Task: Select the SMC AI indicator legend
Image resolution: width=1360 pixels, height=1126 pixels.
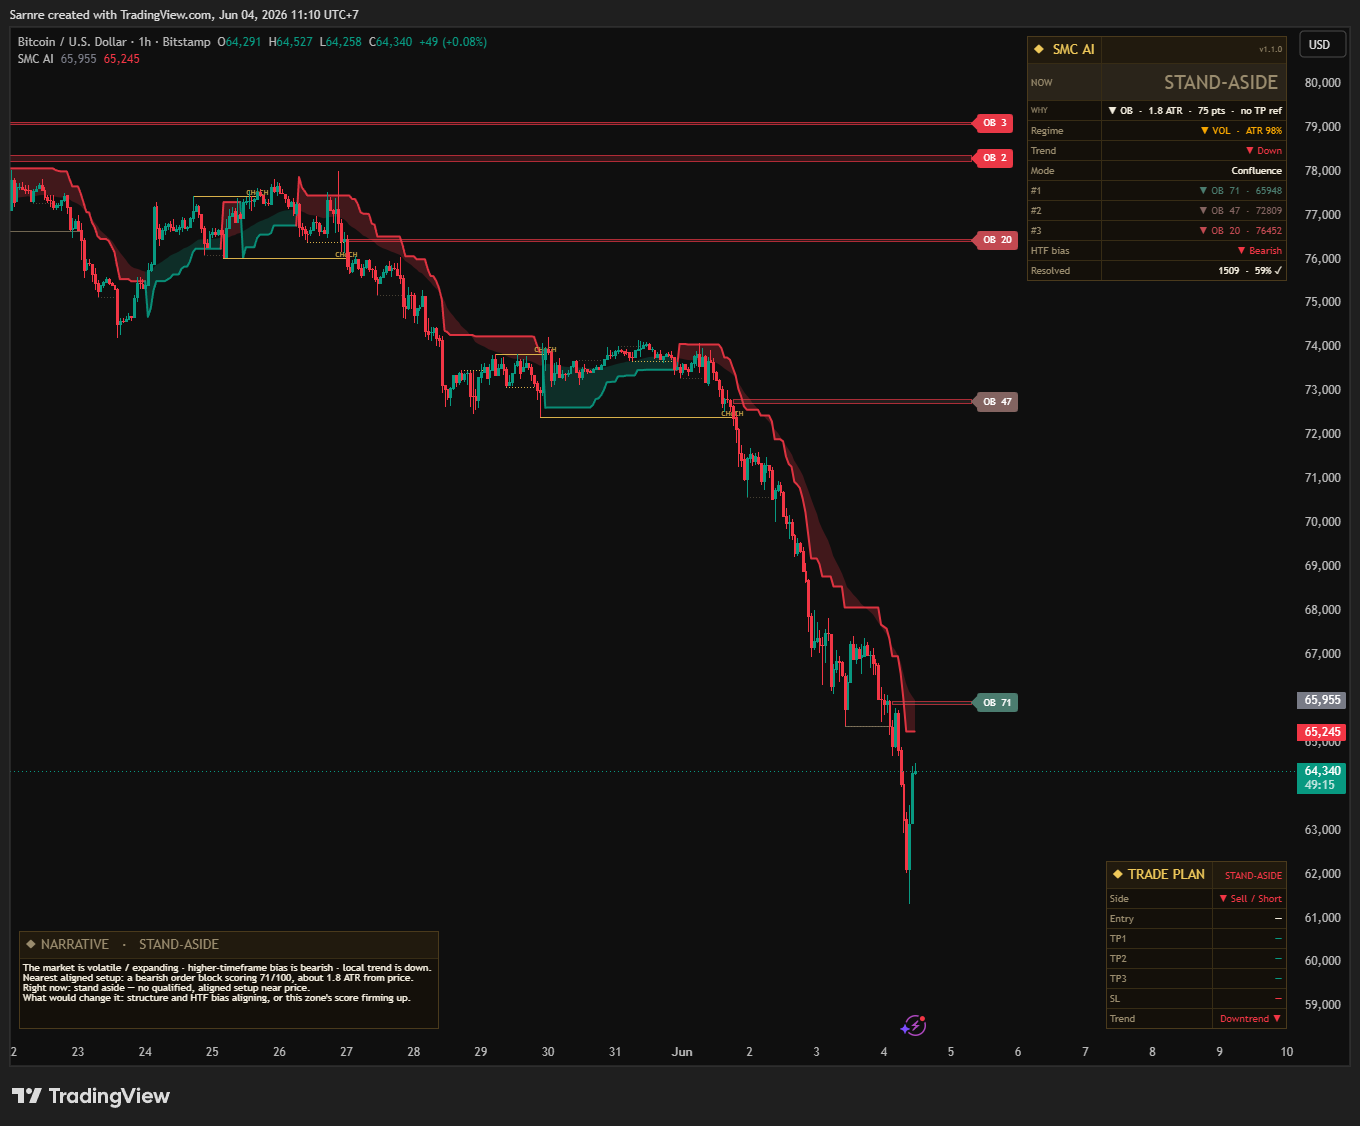Action: tap(35, 59)
